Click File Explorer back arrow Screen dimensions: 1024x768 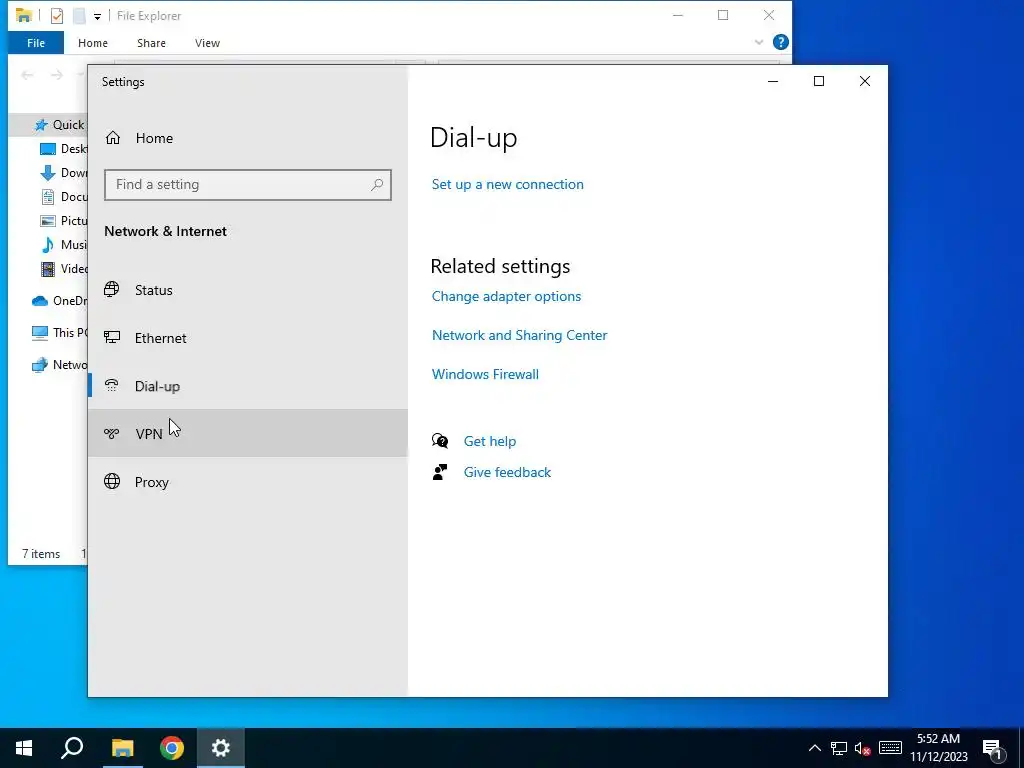[27, 75]
